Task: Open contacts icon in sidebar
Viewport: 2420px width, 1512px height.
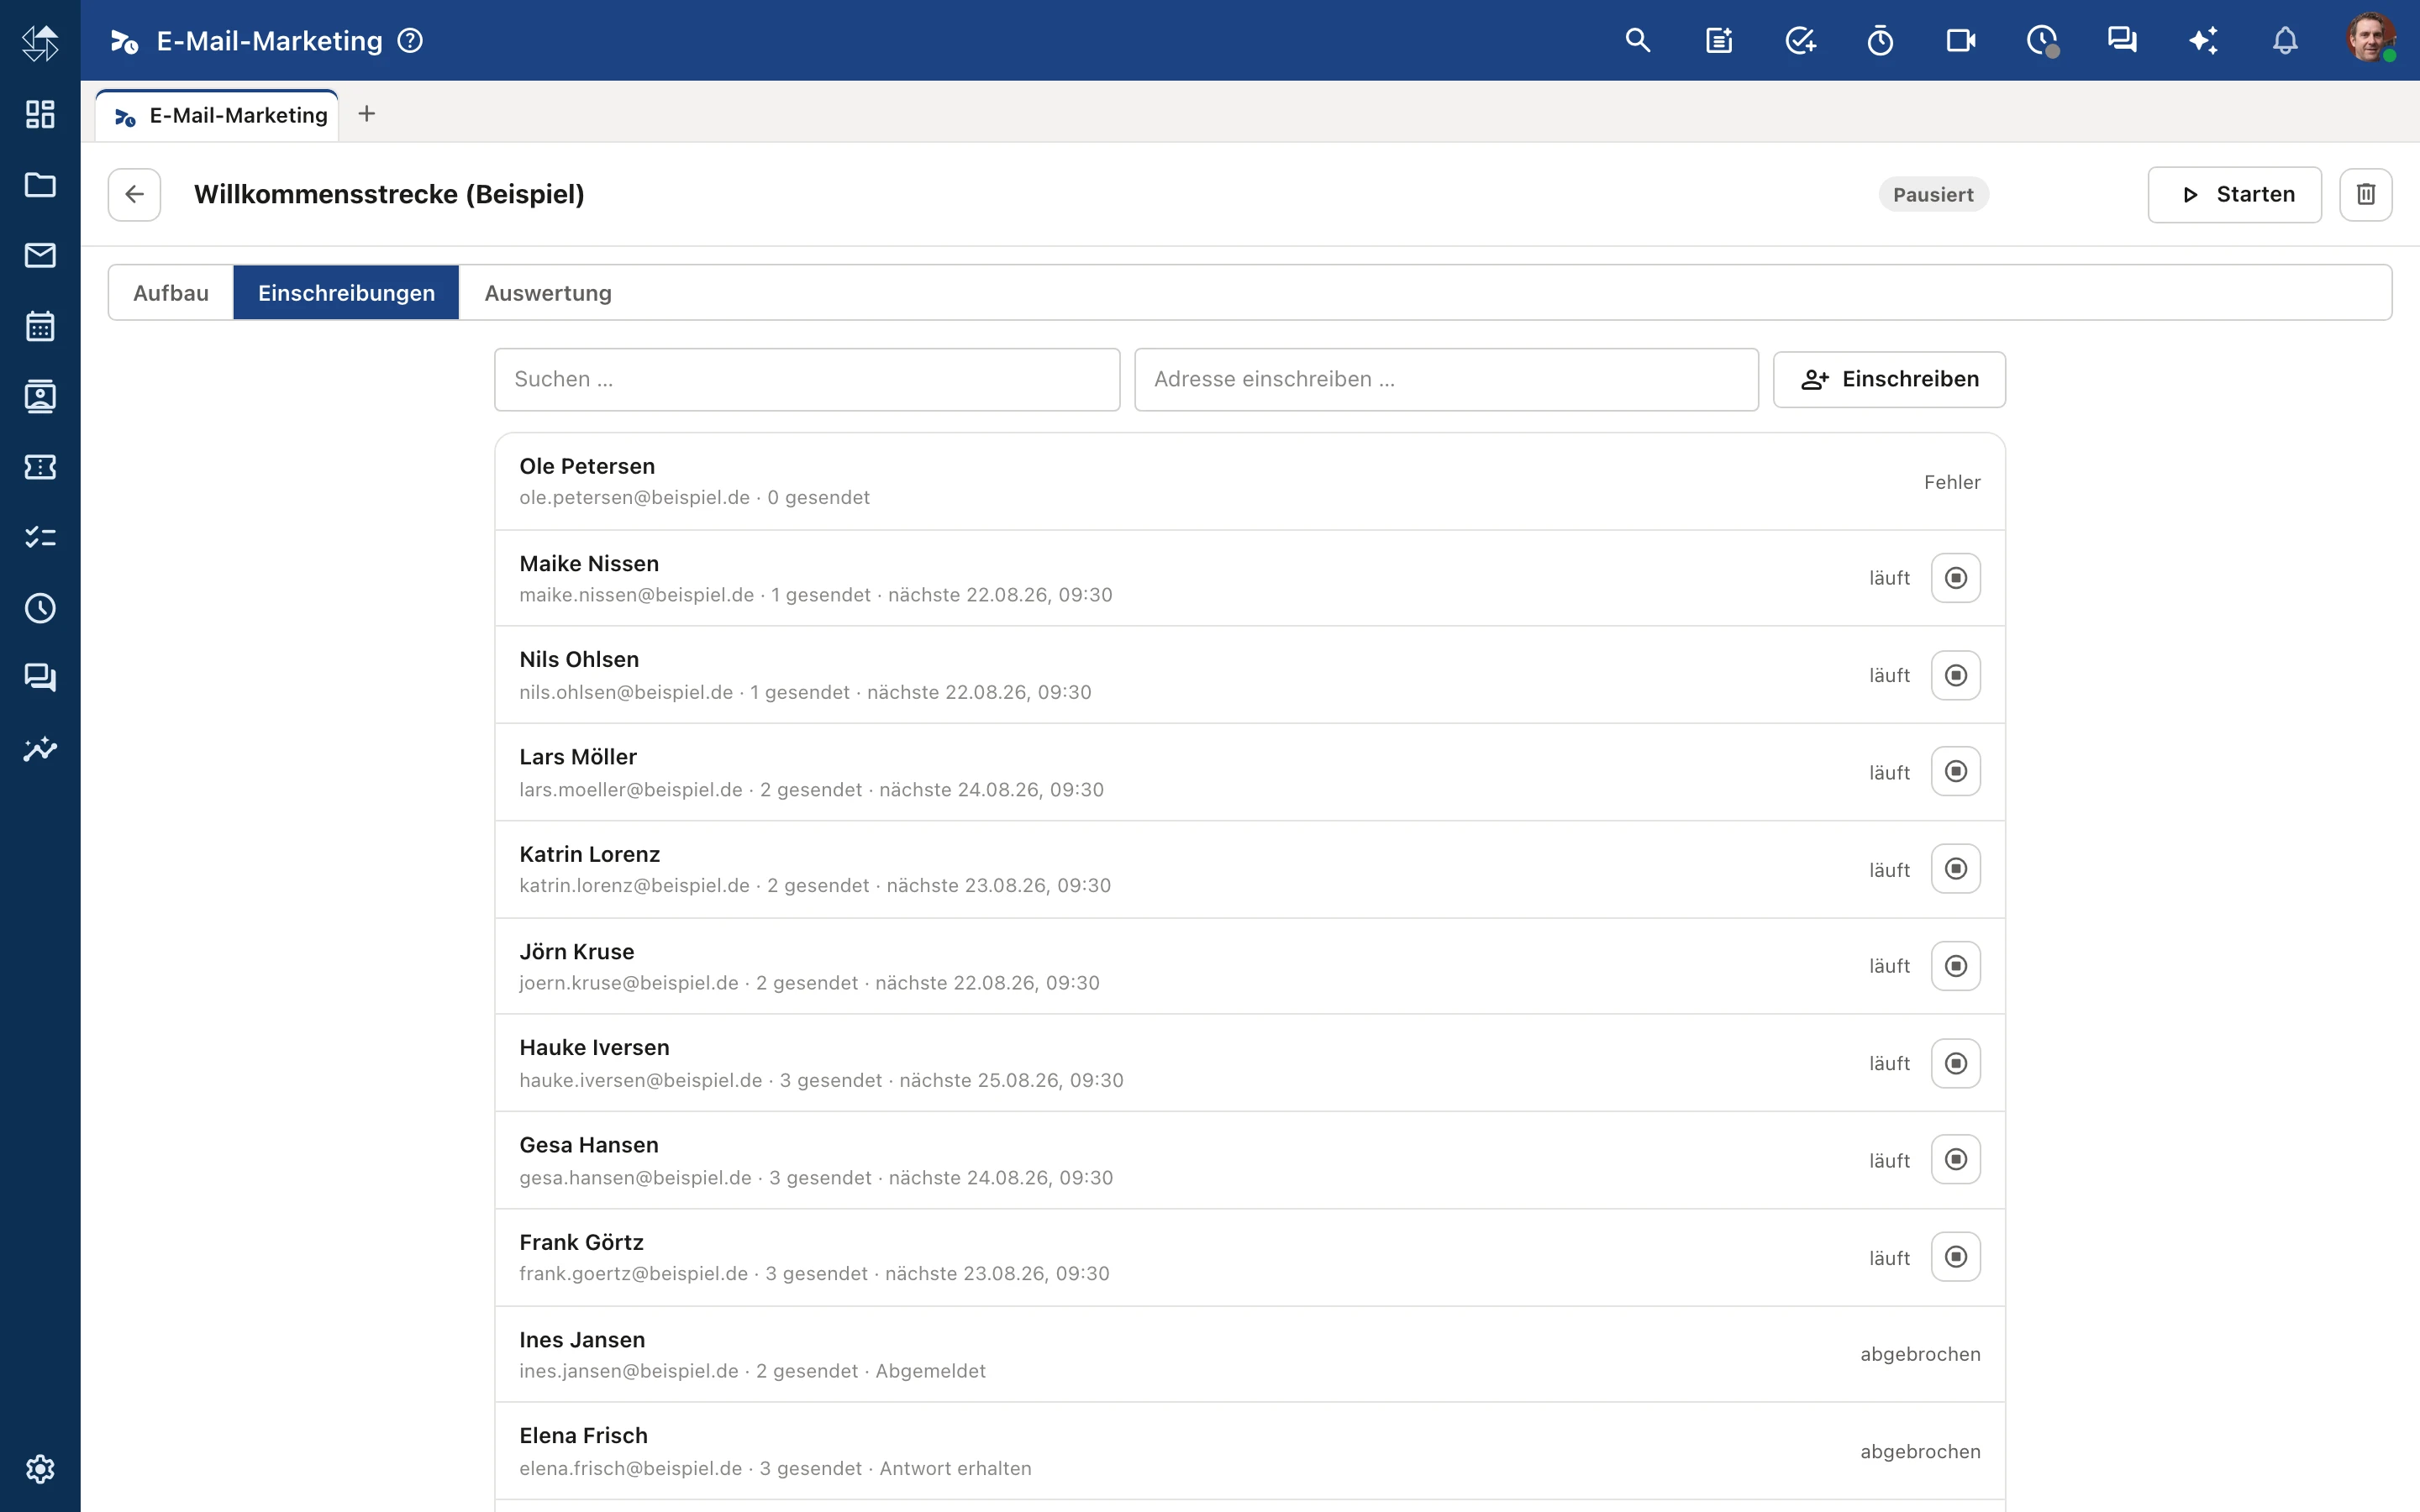Action: click(x=40, y=397)
